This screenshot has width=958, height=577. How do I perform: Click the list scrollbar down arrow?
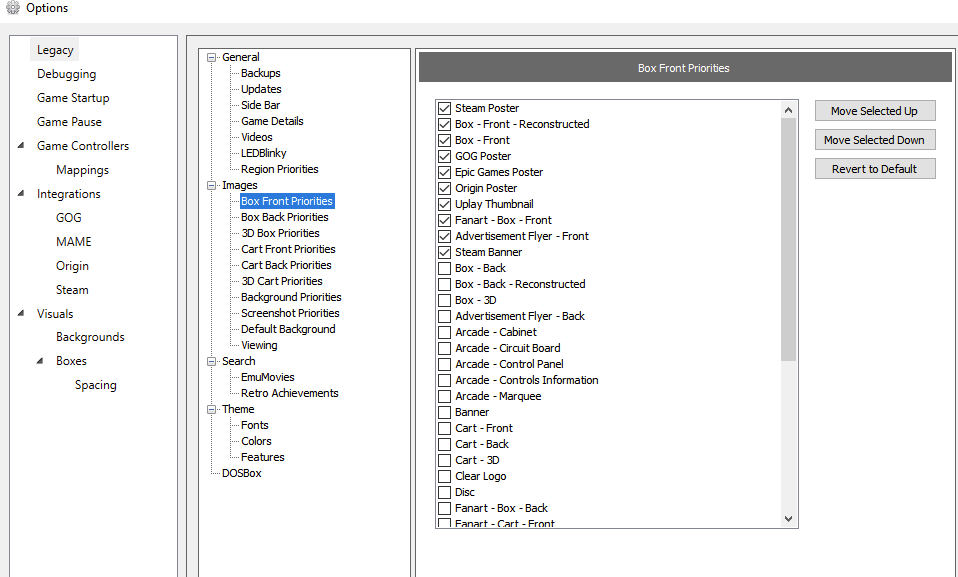click(x=788, y=519)
